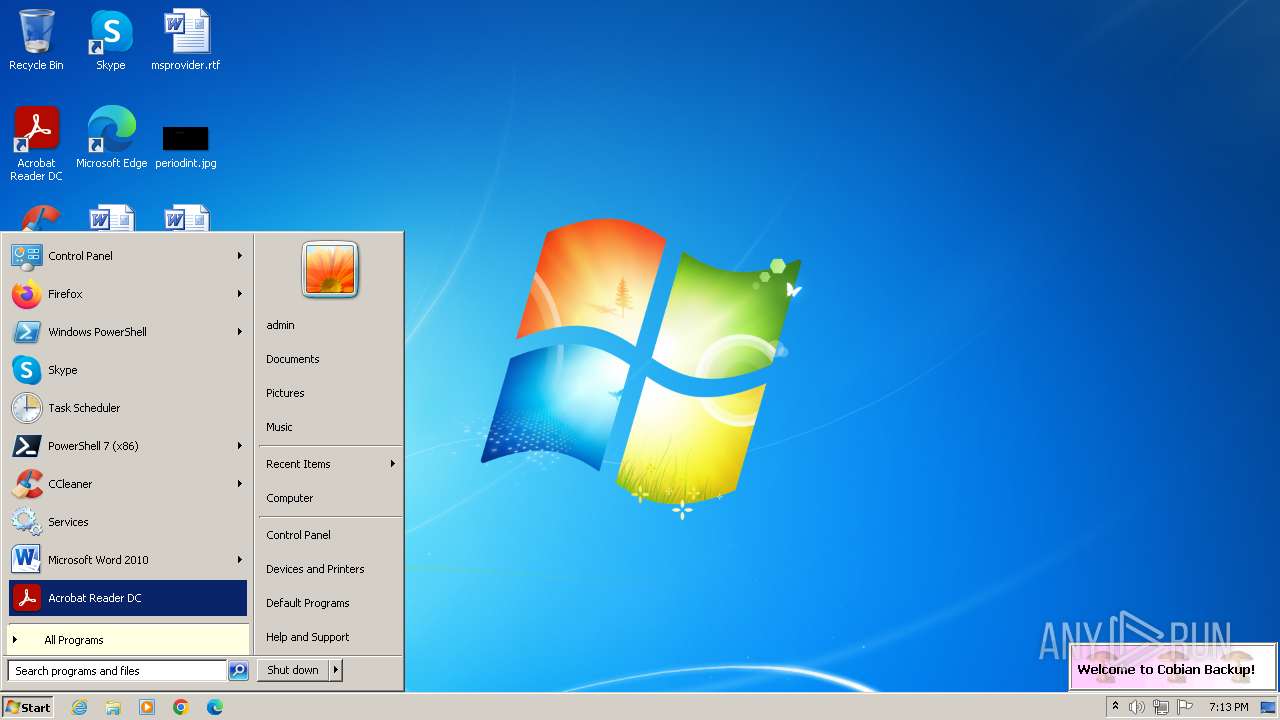Image resolution: width=1280 pixels, height=720 pixels.
Task: Click the CCleaner icon in Start menu
Action: (x=27, y=484)
